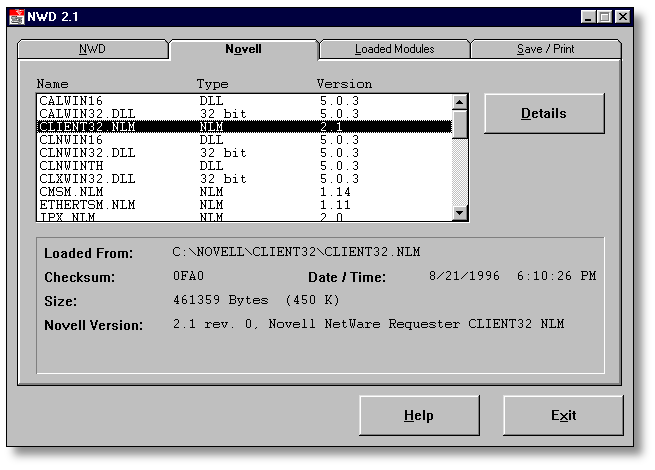This screenshot has width=655, height=470.
Task: Click the date 8/21/1996 6:10:26 PM
Action: (513, 276)
